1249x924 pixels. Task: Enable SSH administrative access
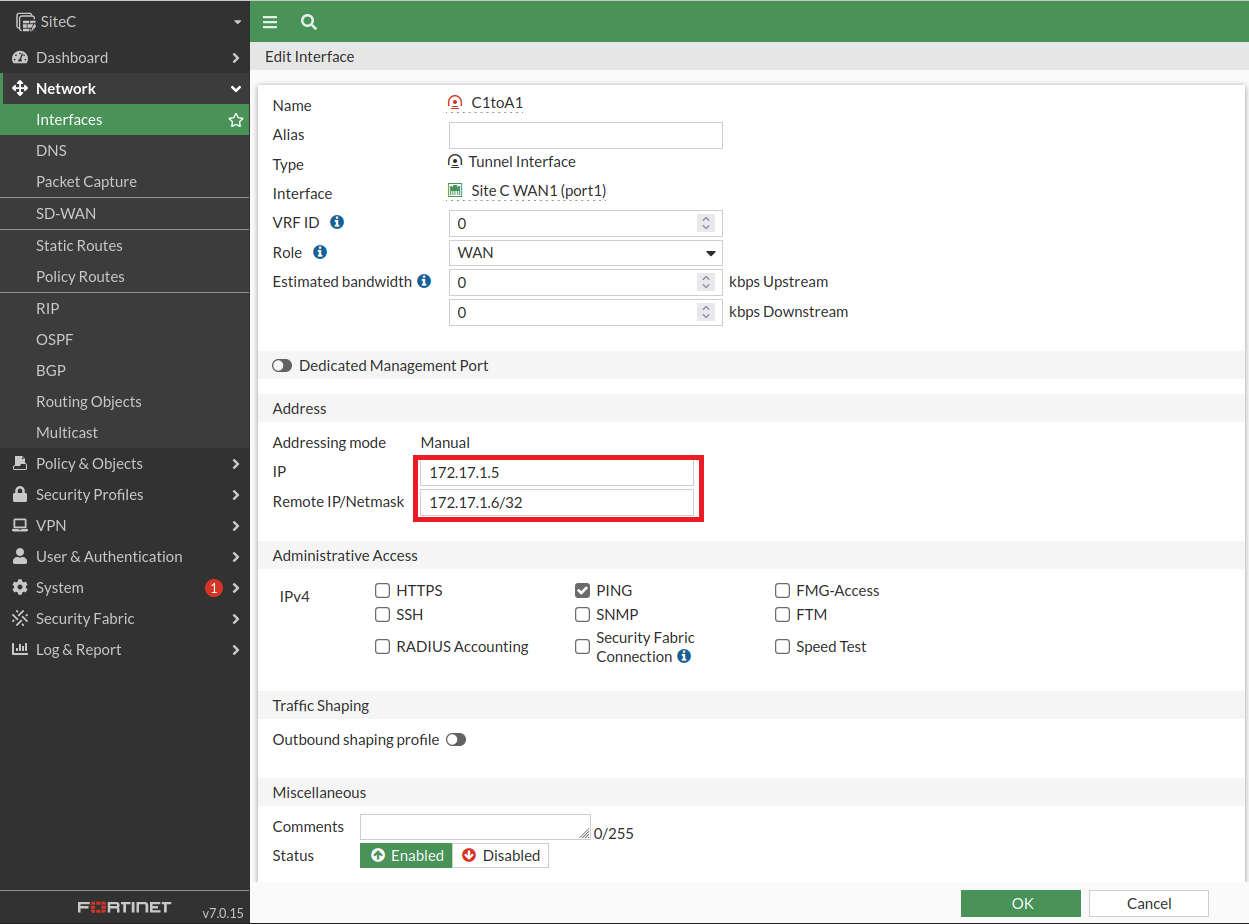point(382,615)
